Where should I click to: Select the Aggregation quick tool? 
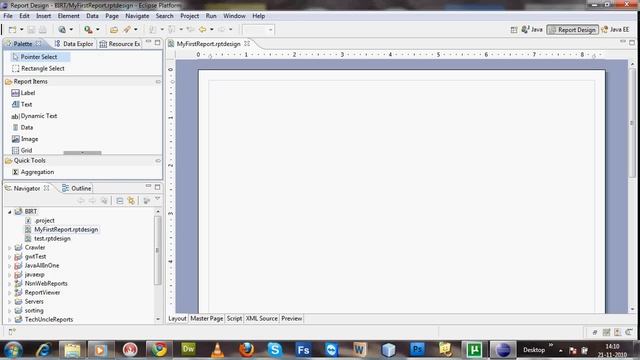[33, 172]
